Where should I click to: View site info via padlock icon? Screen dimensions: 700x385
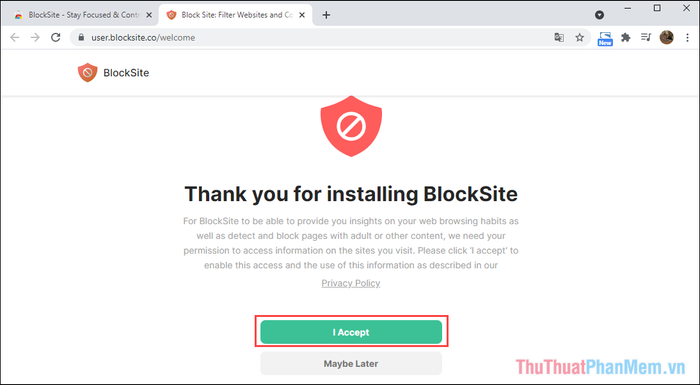(x=81, y=38)
